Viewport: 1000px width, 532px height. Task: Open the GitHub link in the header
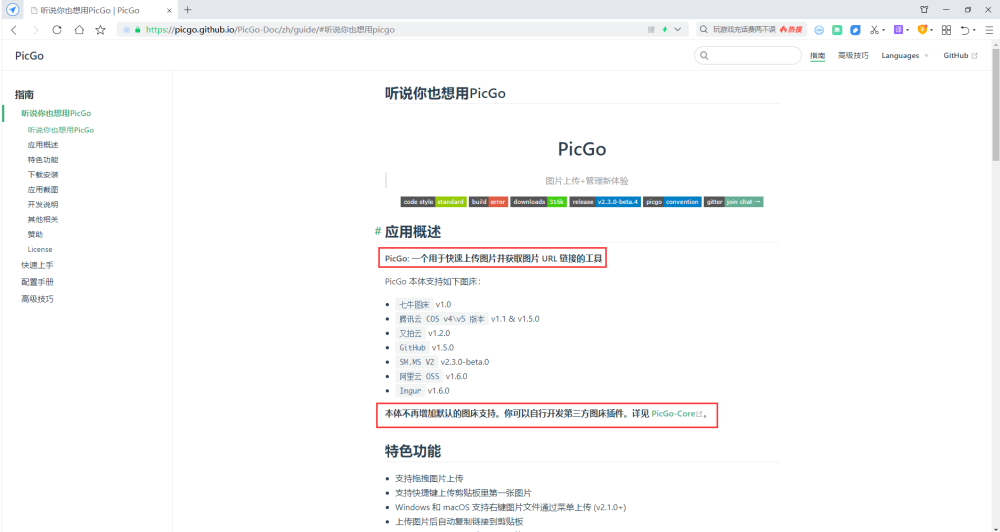(960, 55)
